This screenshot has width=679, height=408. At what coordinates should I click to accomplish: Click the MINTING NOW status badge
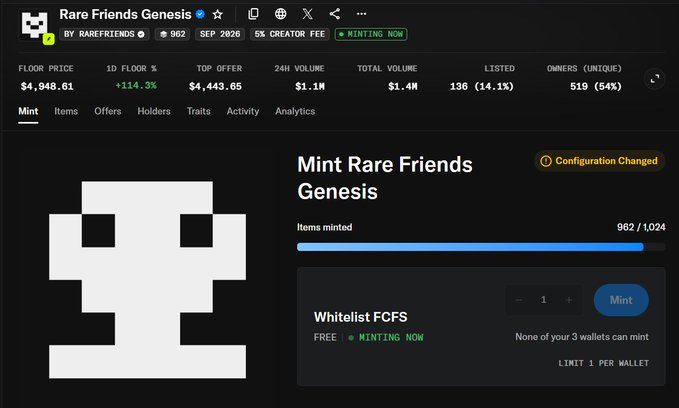(371, 34)
